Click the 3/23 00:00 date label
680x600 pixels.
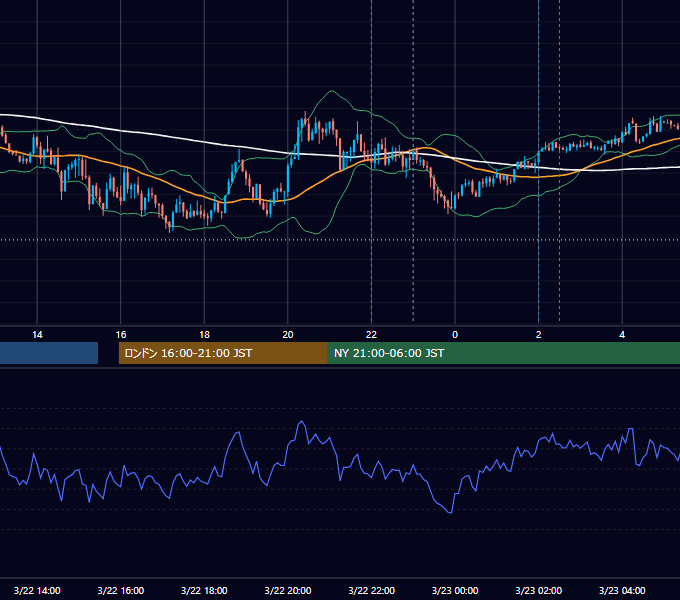point(455,590)
